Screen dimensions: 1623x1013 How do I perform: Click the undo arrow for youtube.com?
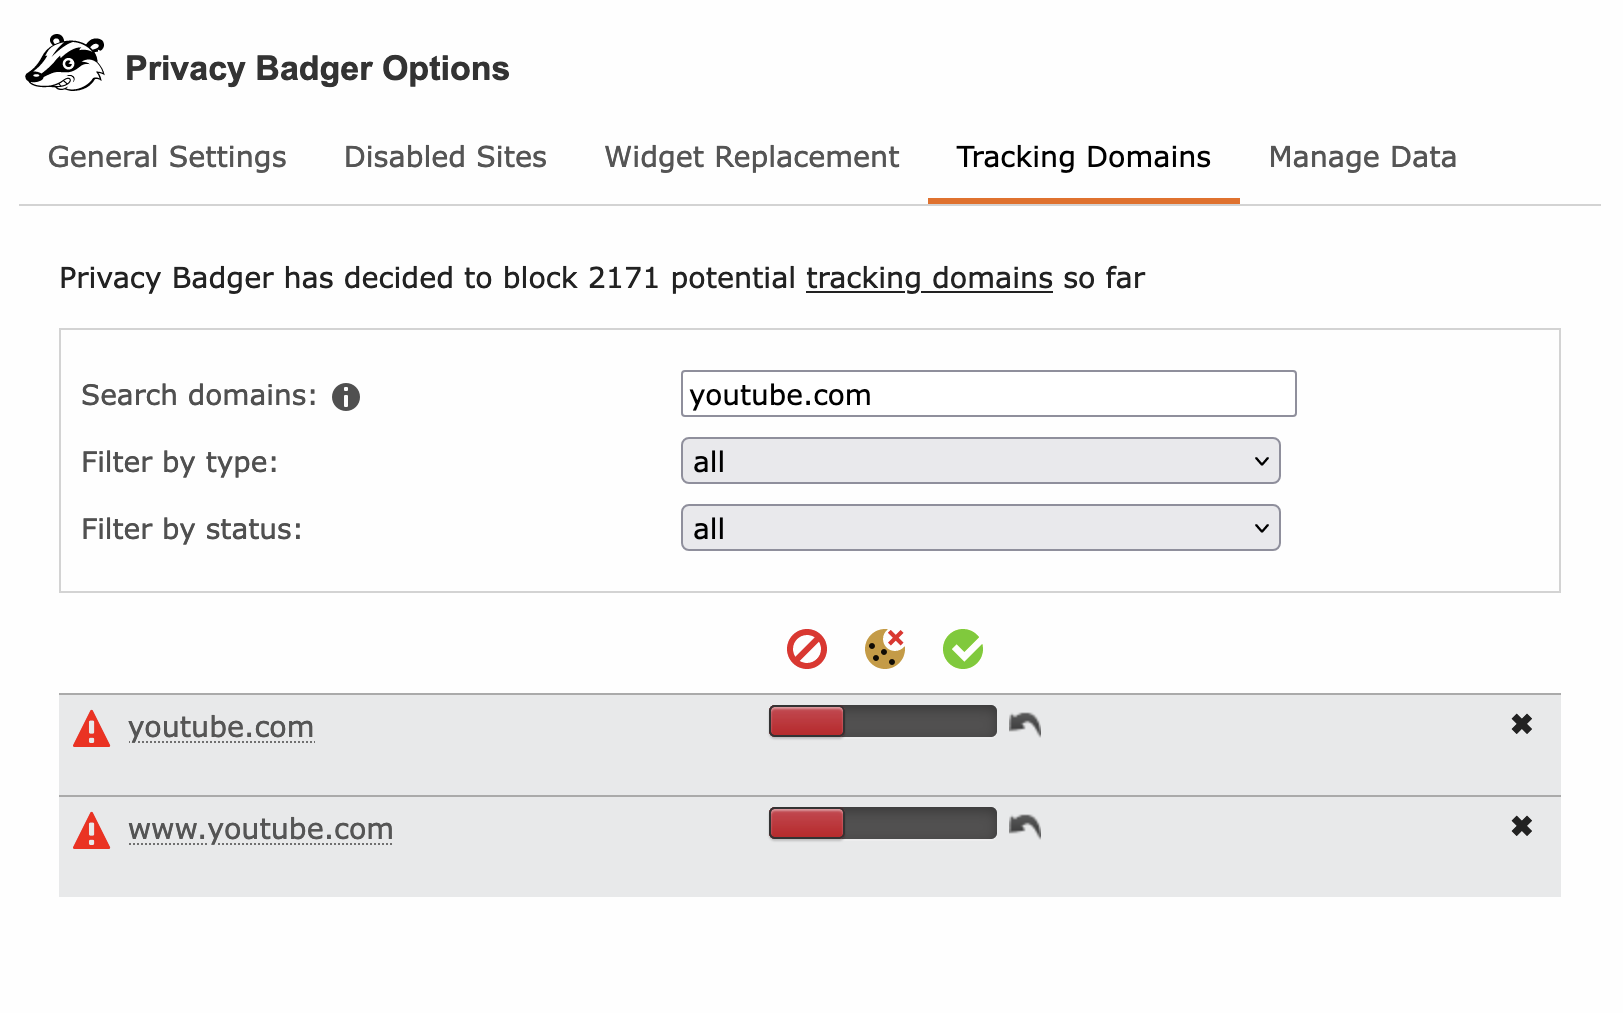pos(1023,724)
